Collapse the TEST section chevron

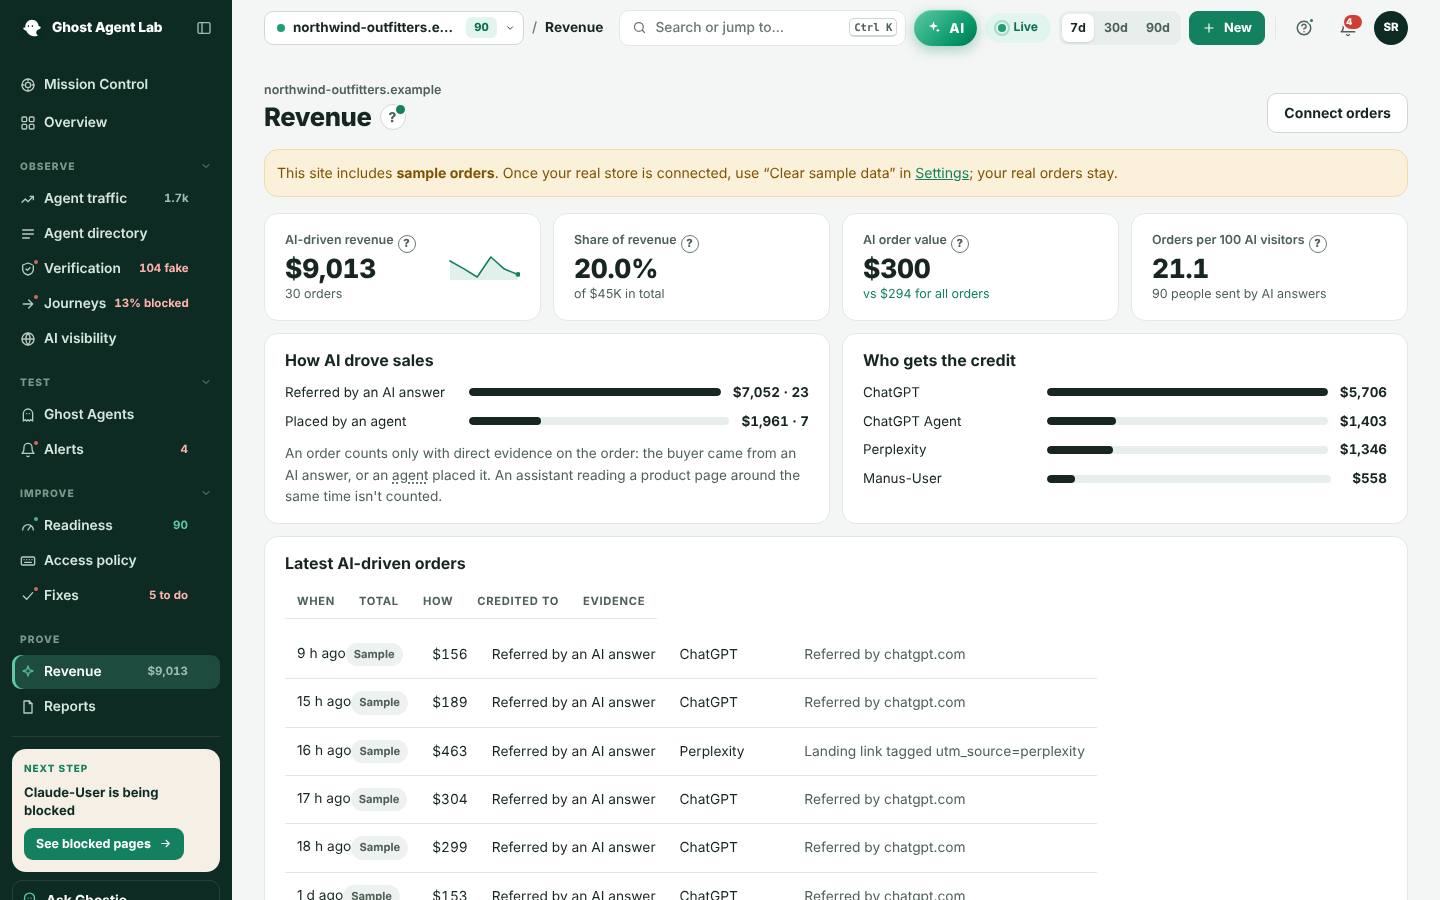(206, 382)
